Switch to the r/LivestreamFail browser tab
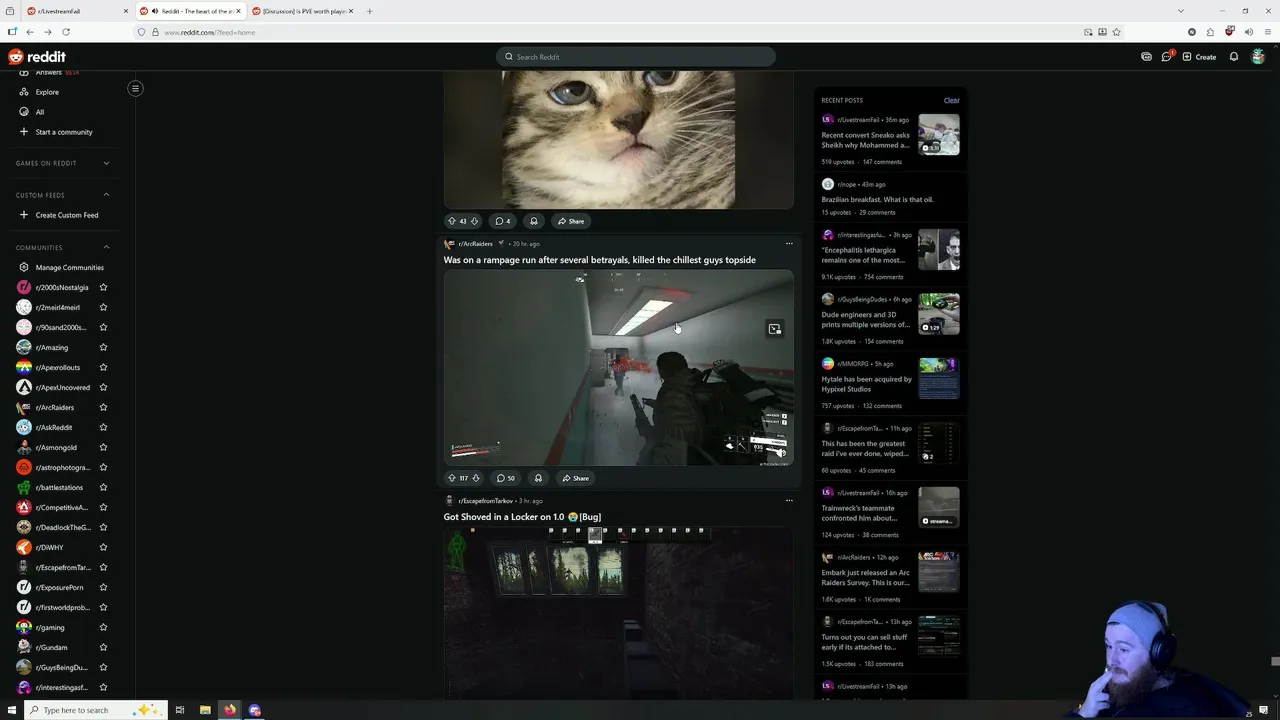The image size is (1280, 720). click(76, 11)
